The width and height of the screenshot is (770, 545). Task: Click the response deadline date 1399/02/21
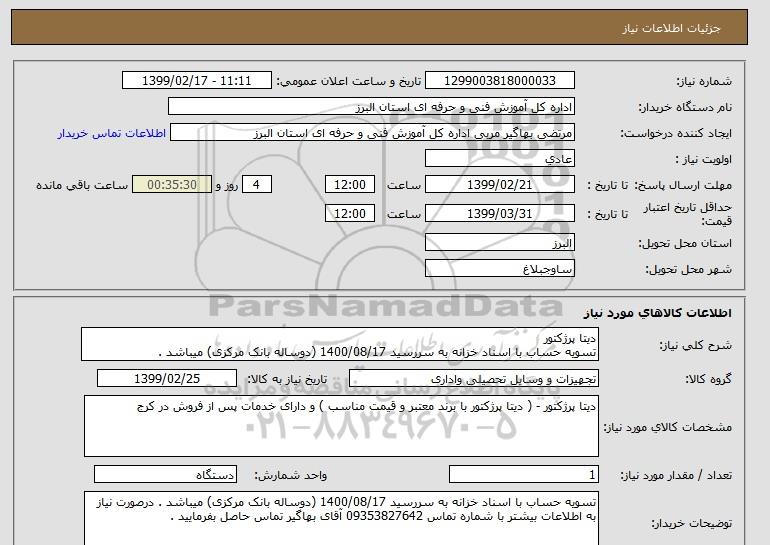tap(499, 185)
